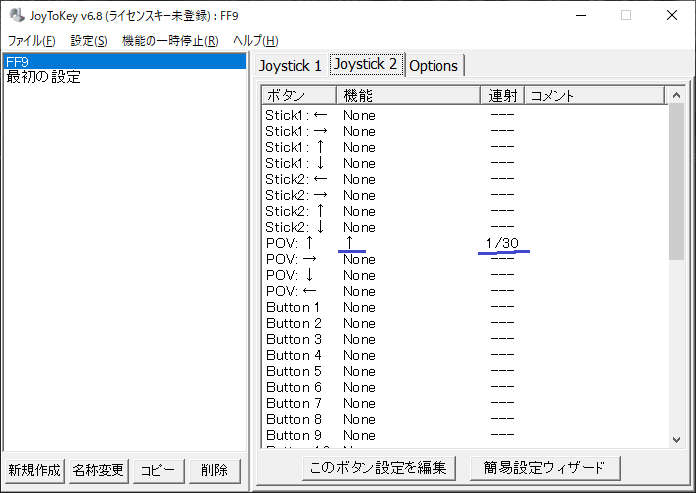Select the Button 8 row

pyautogui.click(x=465, y=419)
